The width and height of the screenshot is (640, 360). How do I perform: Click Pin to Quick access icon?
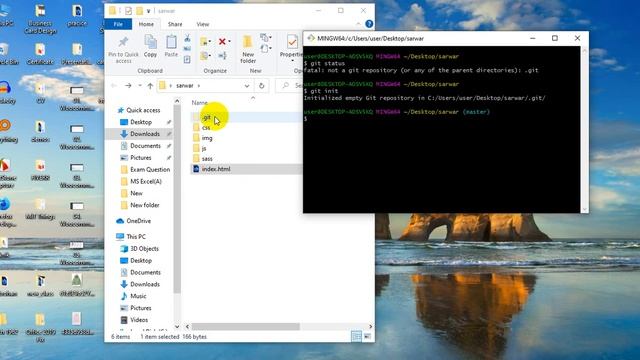(123, 42)
